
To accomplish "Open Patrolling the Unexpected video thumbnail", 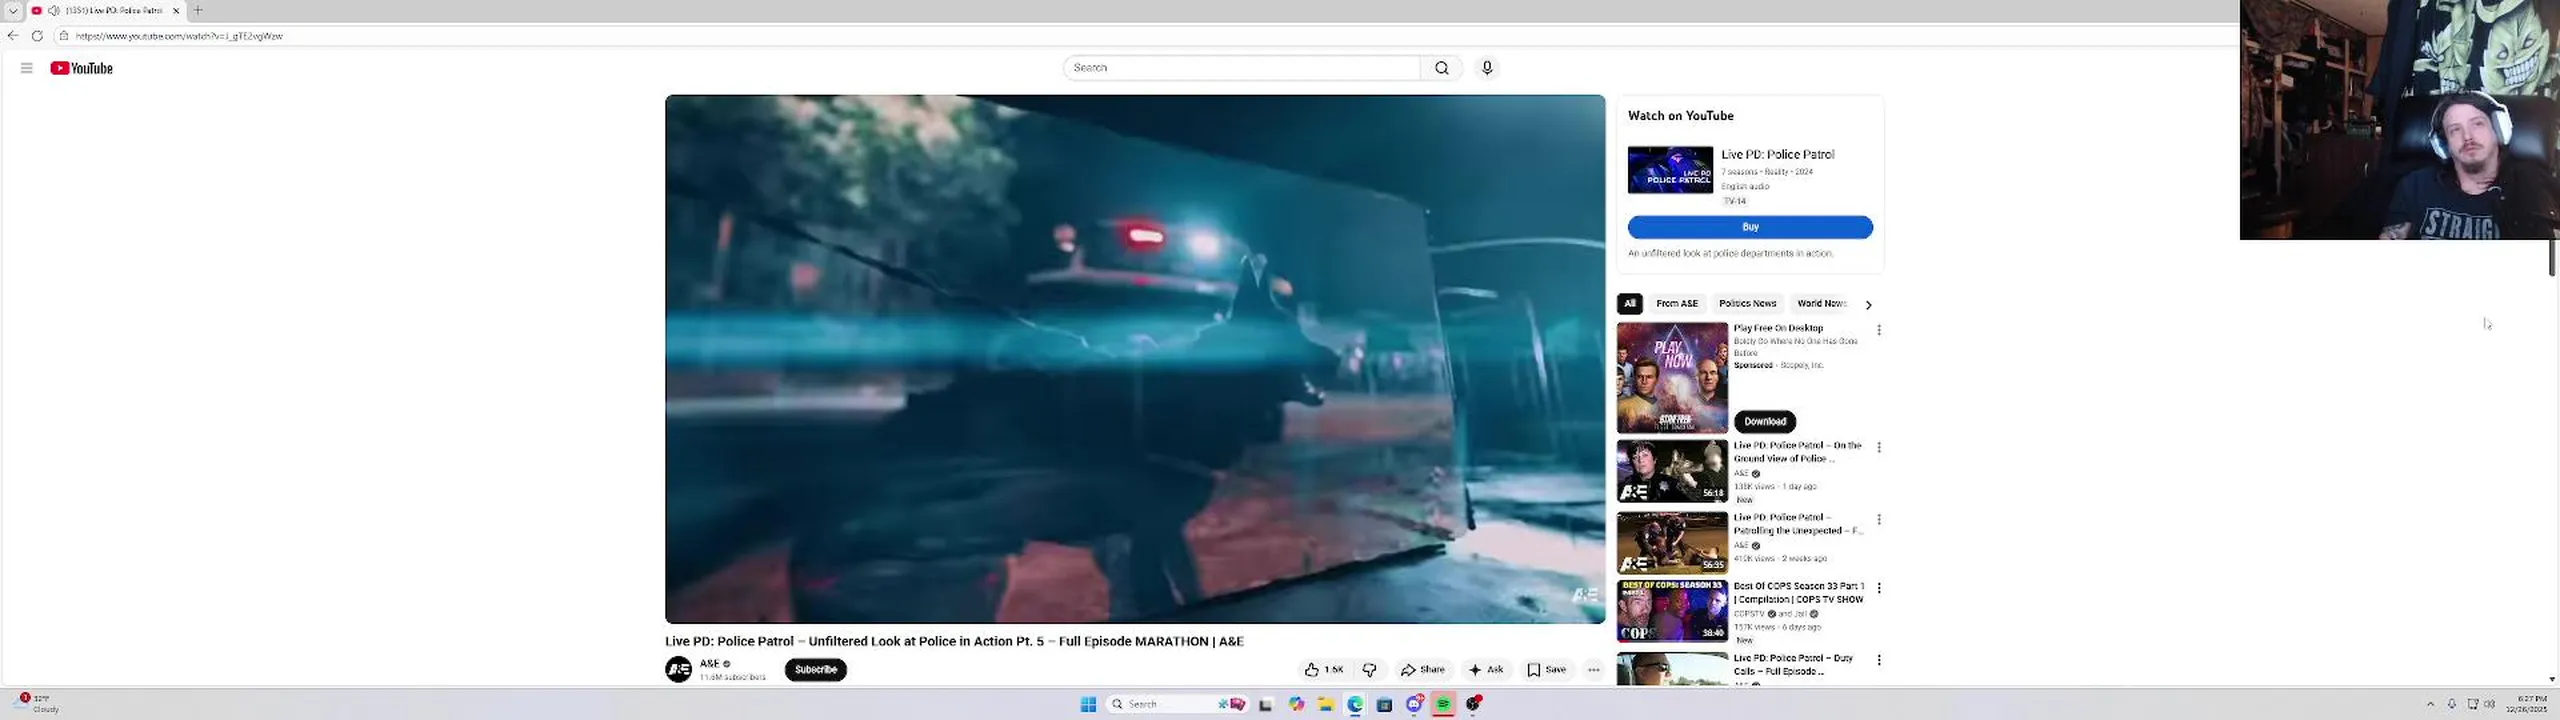I will (x=1672, y=543).
